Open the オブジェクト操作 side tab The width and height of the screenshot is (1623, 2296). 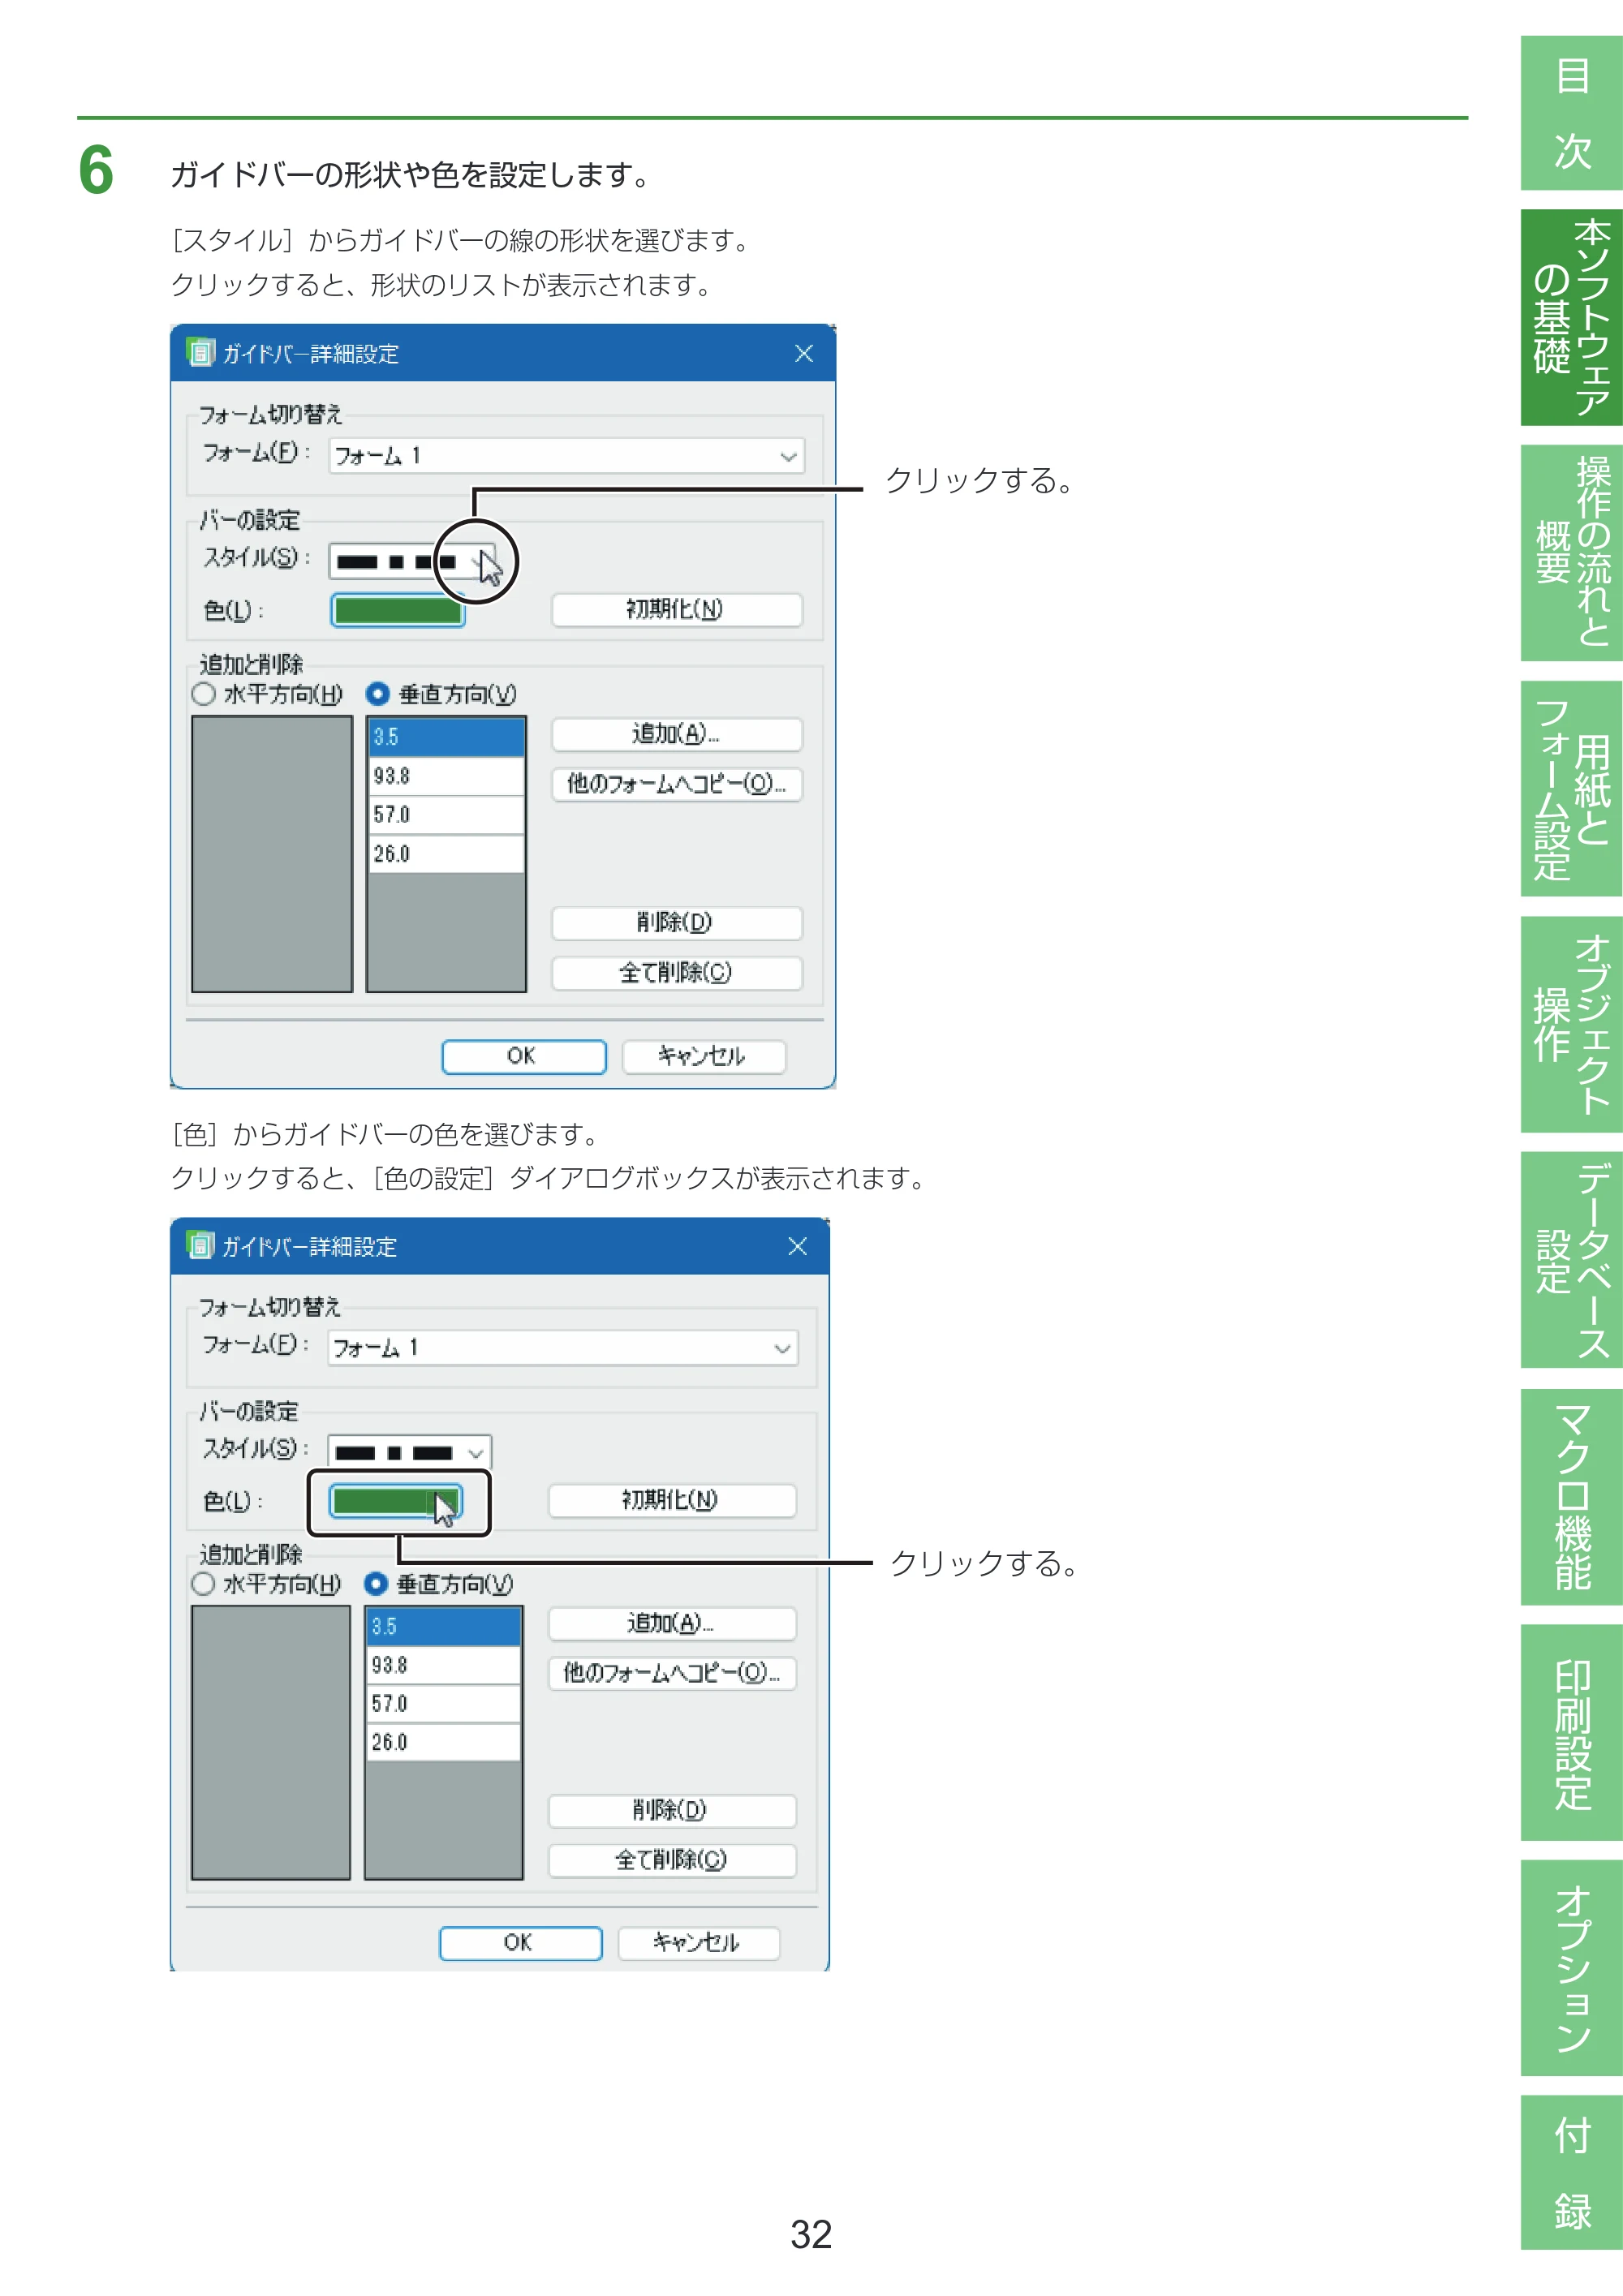pos(1571,1024)
